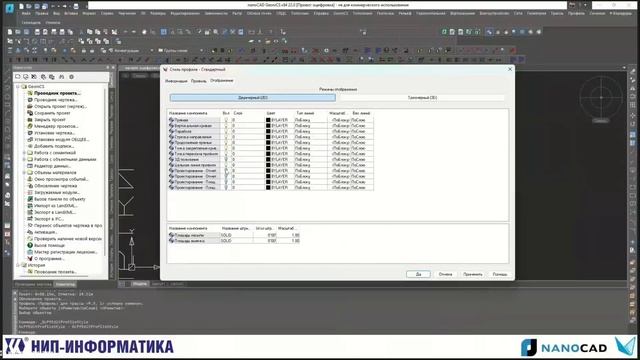This screenshot has height=360, width=640.
Task: Click Импорт из LandXML... item
Action: coord(56,206)
